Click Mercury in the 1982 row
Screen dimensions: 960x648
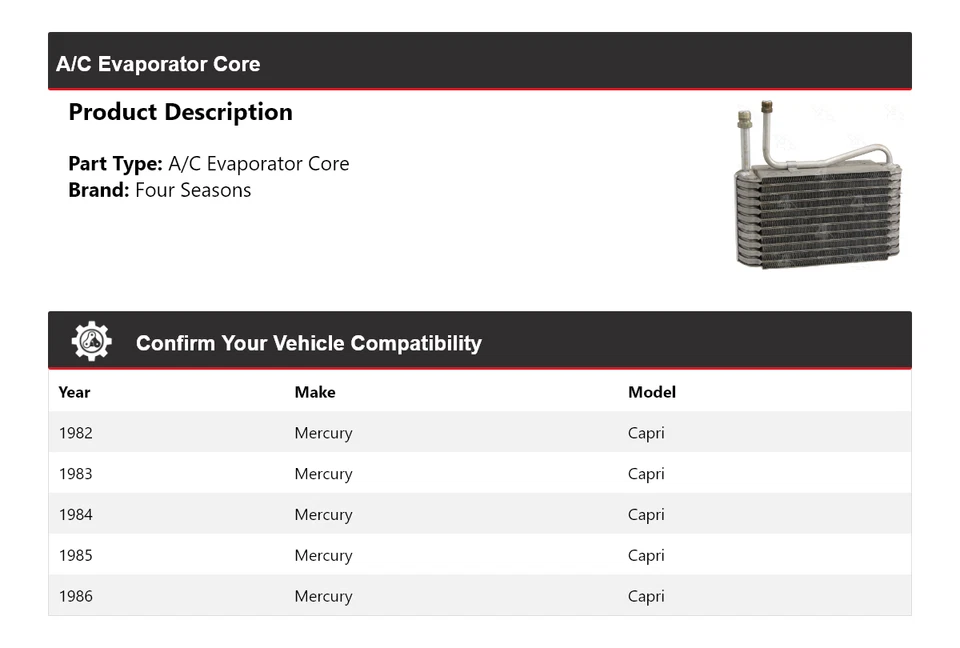(323, 433)
